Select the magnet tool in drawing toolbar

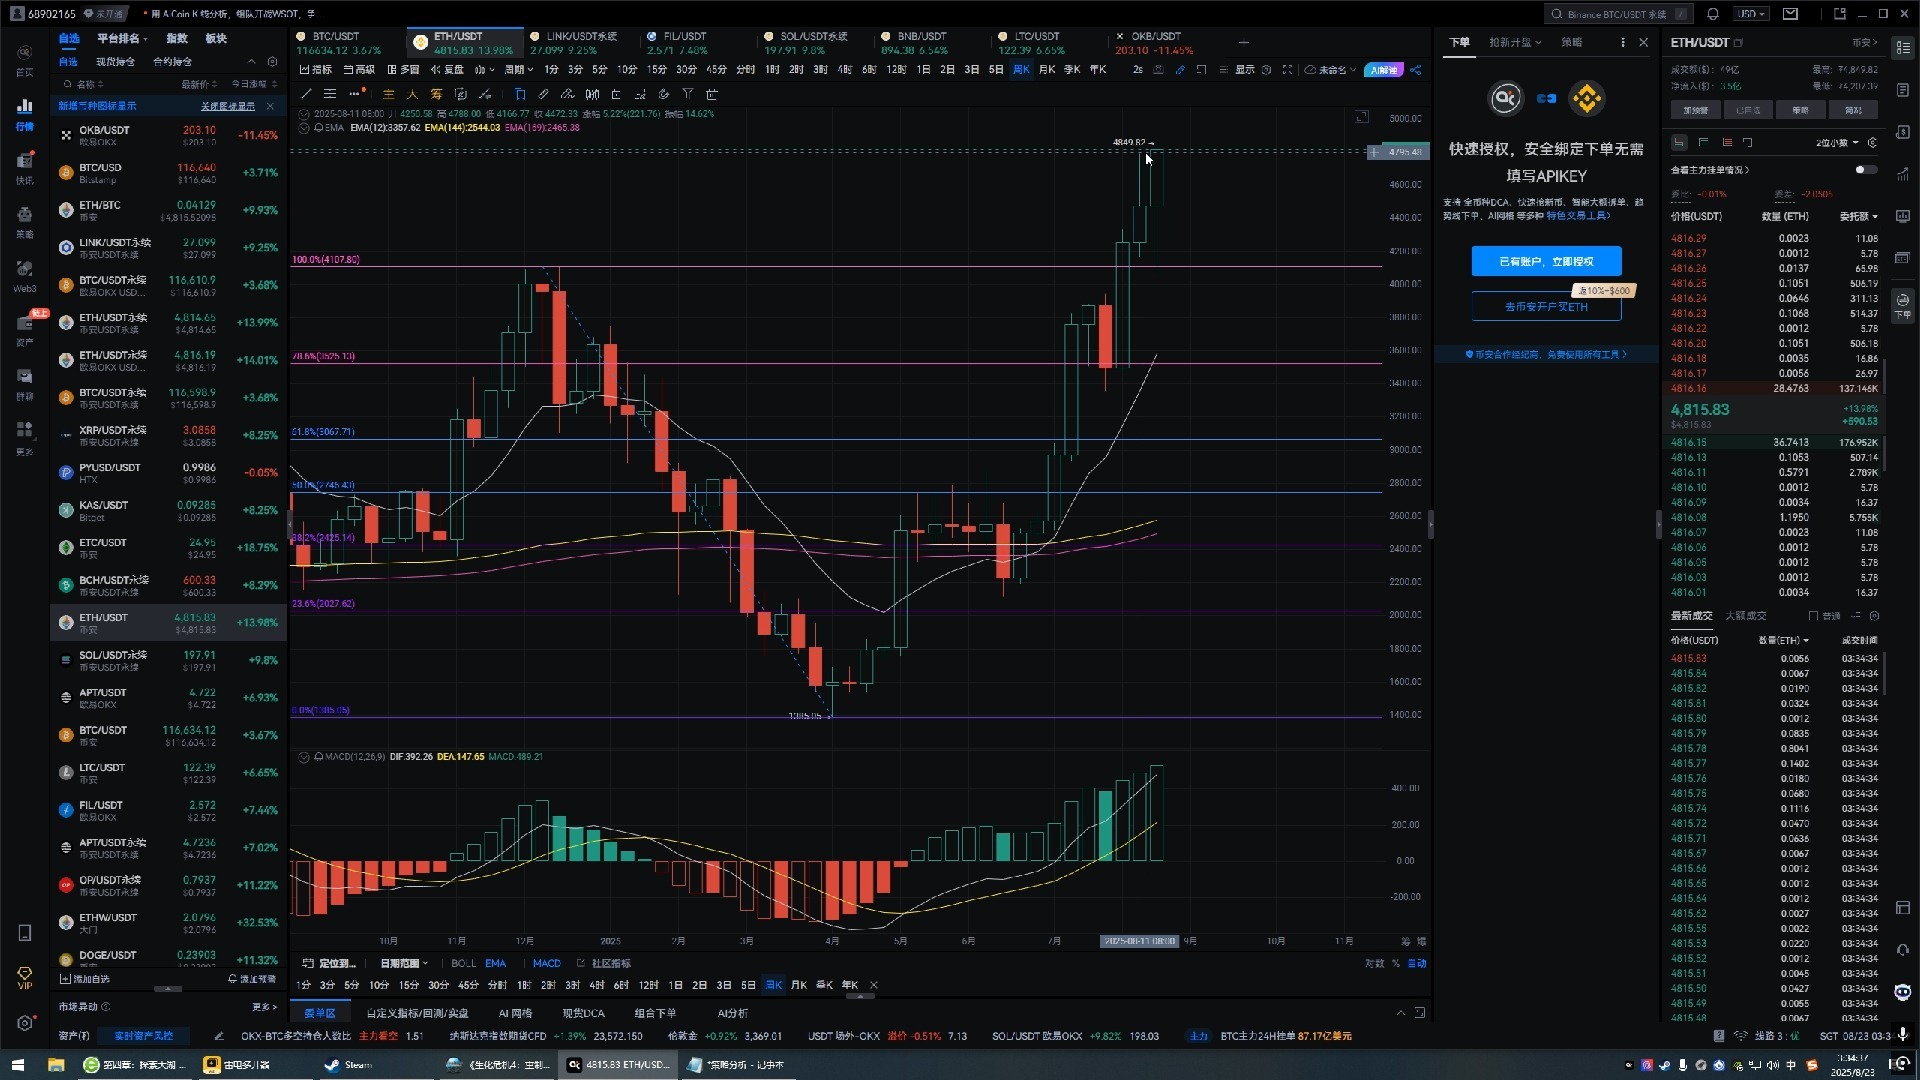coord(663,94)
